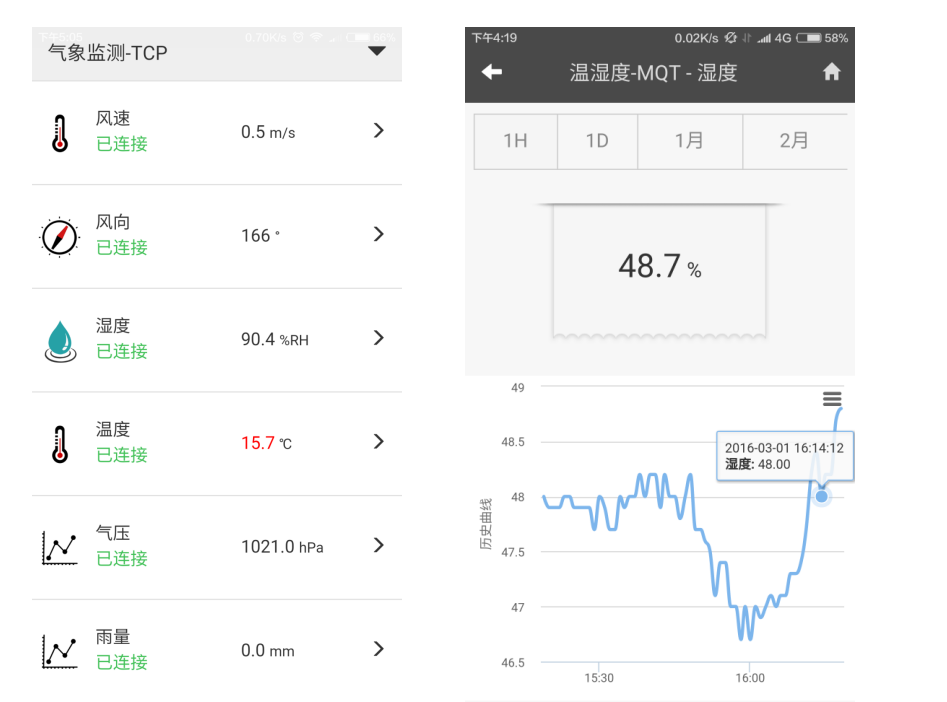Click highlighted data point on humidity curve
947x702 pixels.
click(821, 496)
